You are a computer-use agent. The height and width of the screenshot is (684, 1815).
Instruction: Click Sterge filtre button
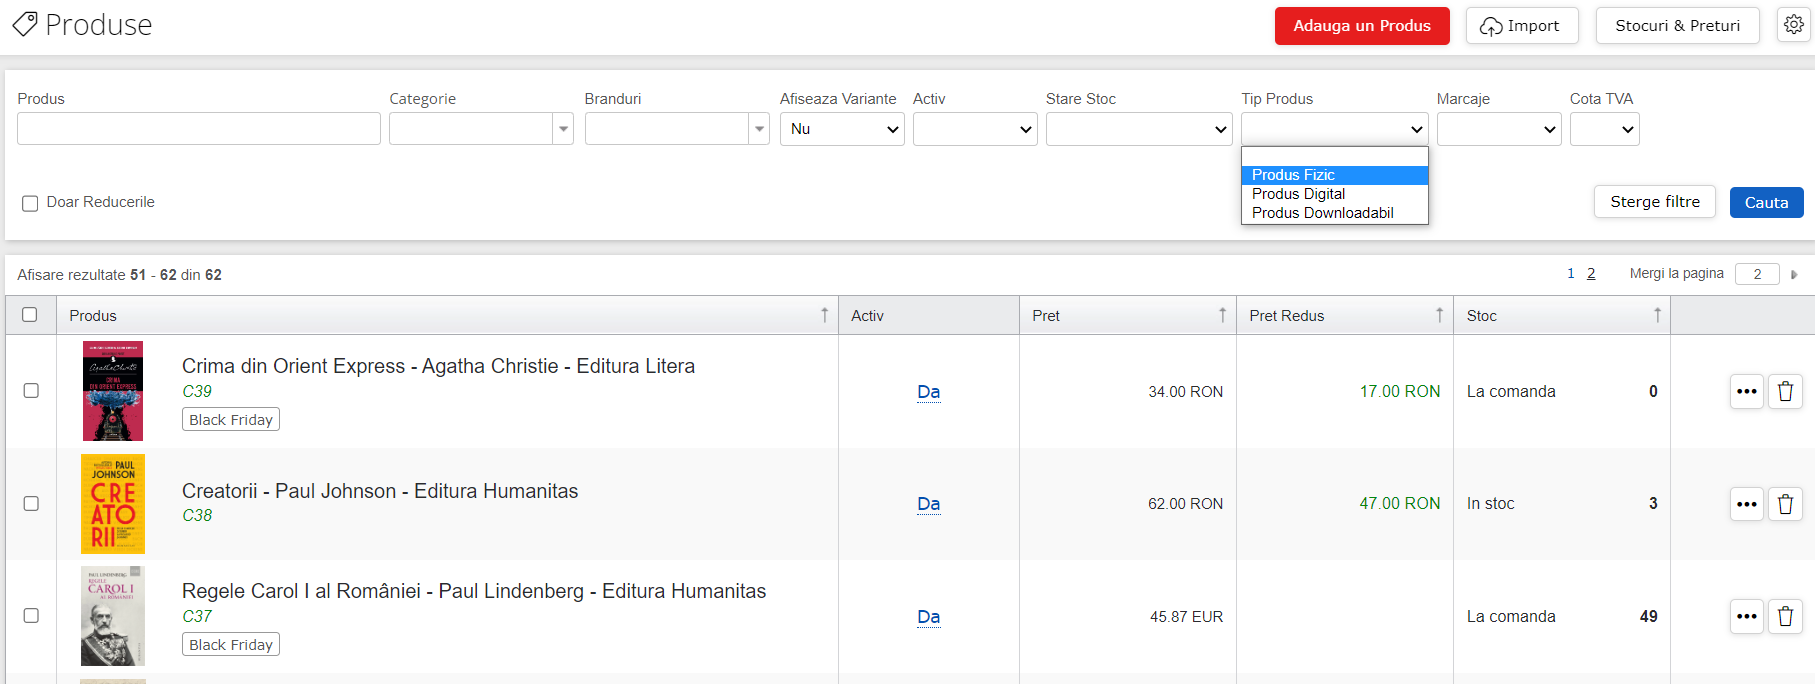[1655, 202]
